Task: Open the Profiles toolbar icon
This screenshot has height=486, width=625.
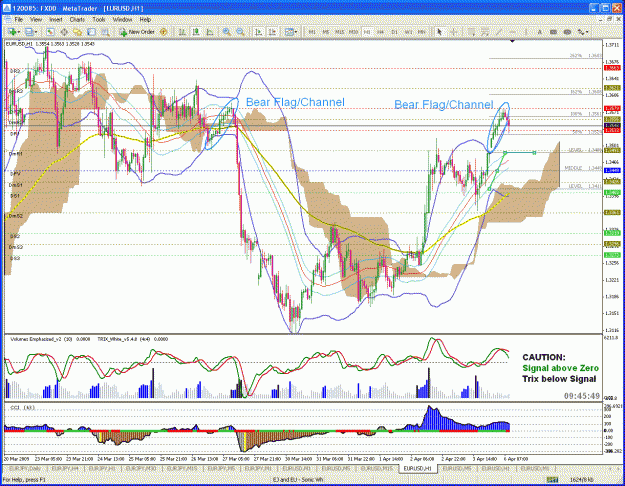Action: click(x=29, y=32)
